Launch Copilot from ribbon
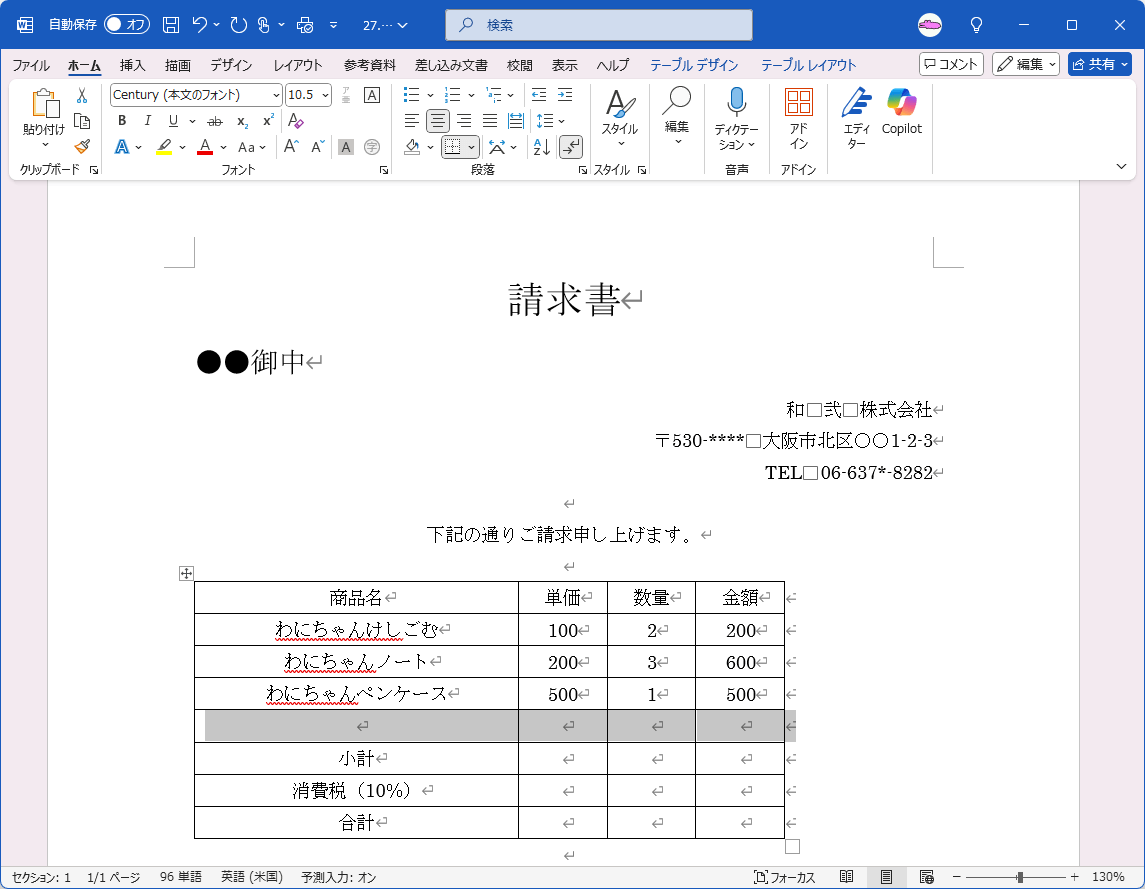The width and height of the screenshot is (1145, 889). tap(902, 112)
